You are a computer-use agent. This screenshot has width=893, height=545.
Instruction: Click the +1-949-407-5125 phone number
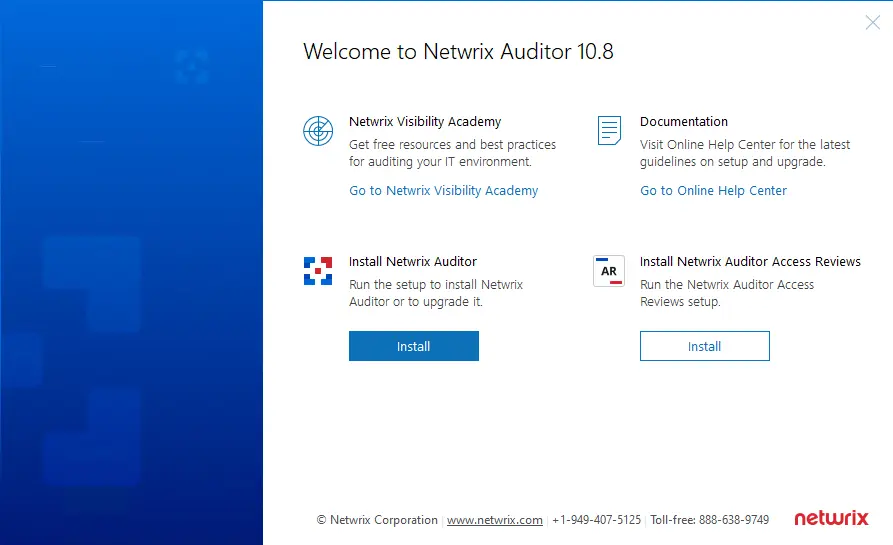pyautogui.click(x=596, y=520)
